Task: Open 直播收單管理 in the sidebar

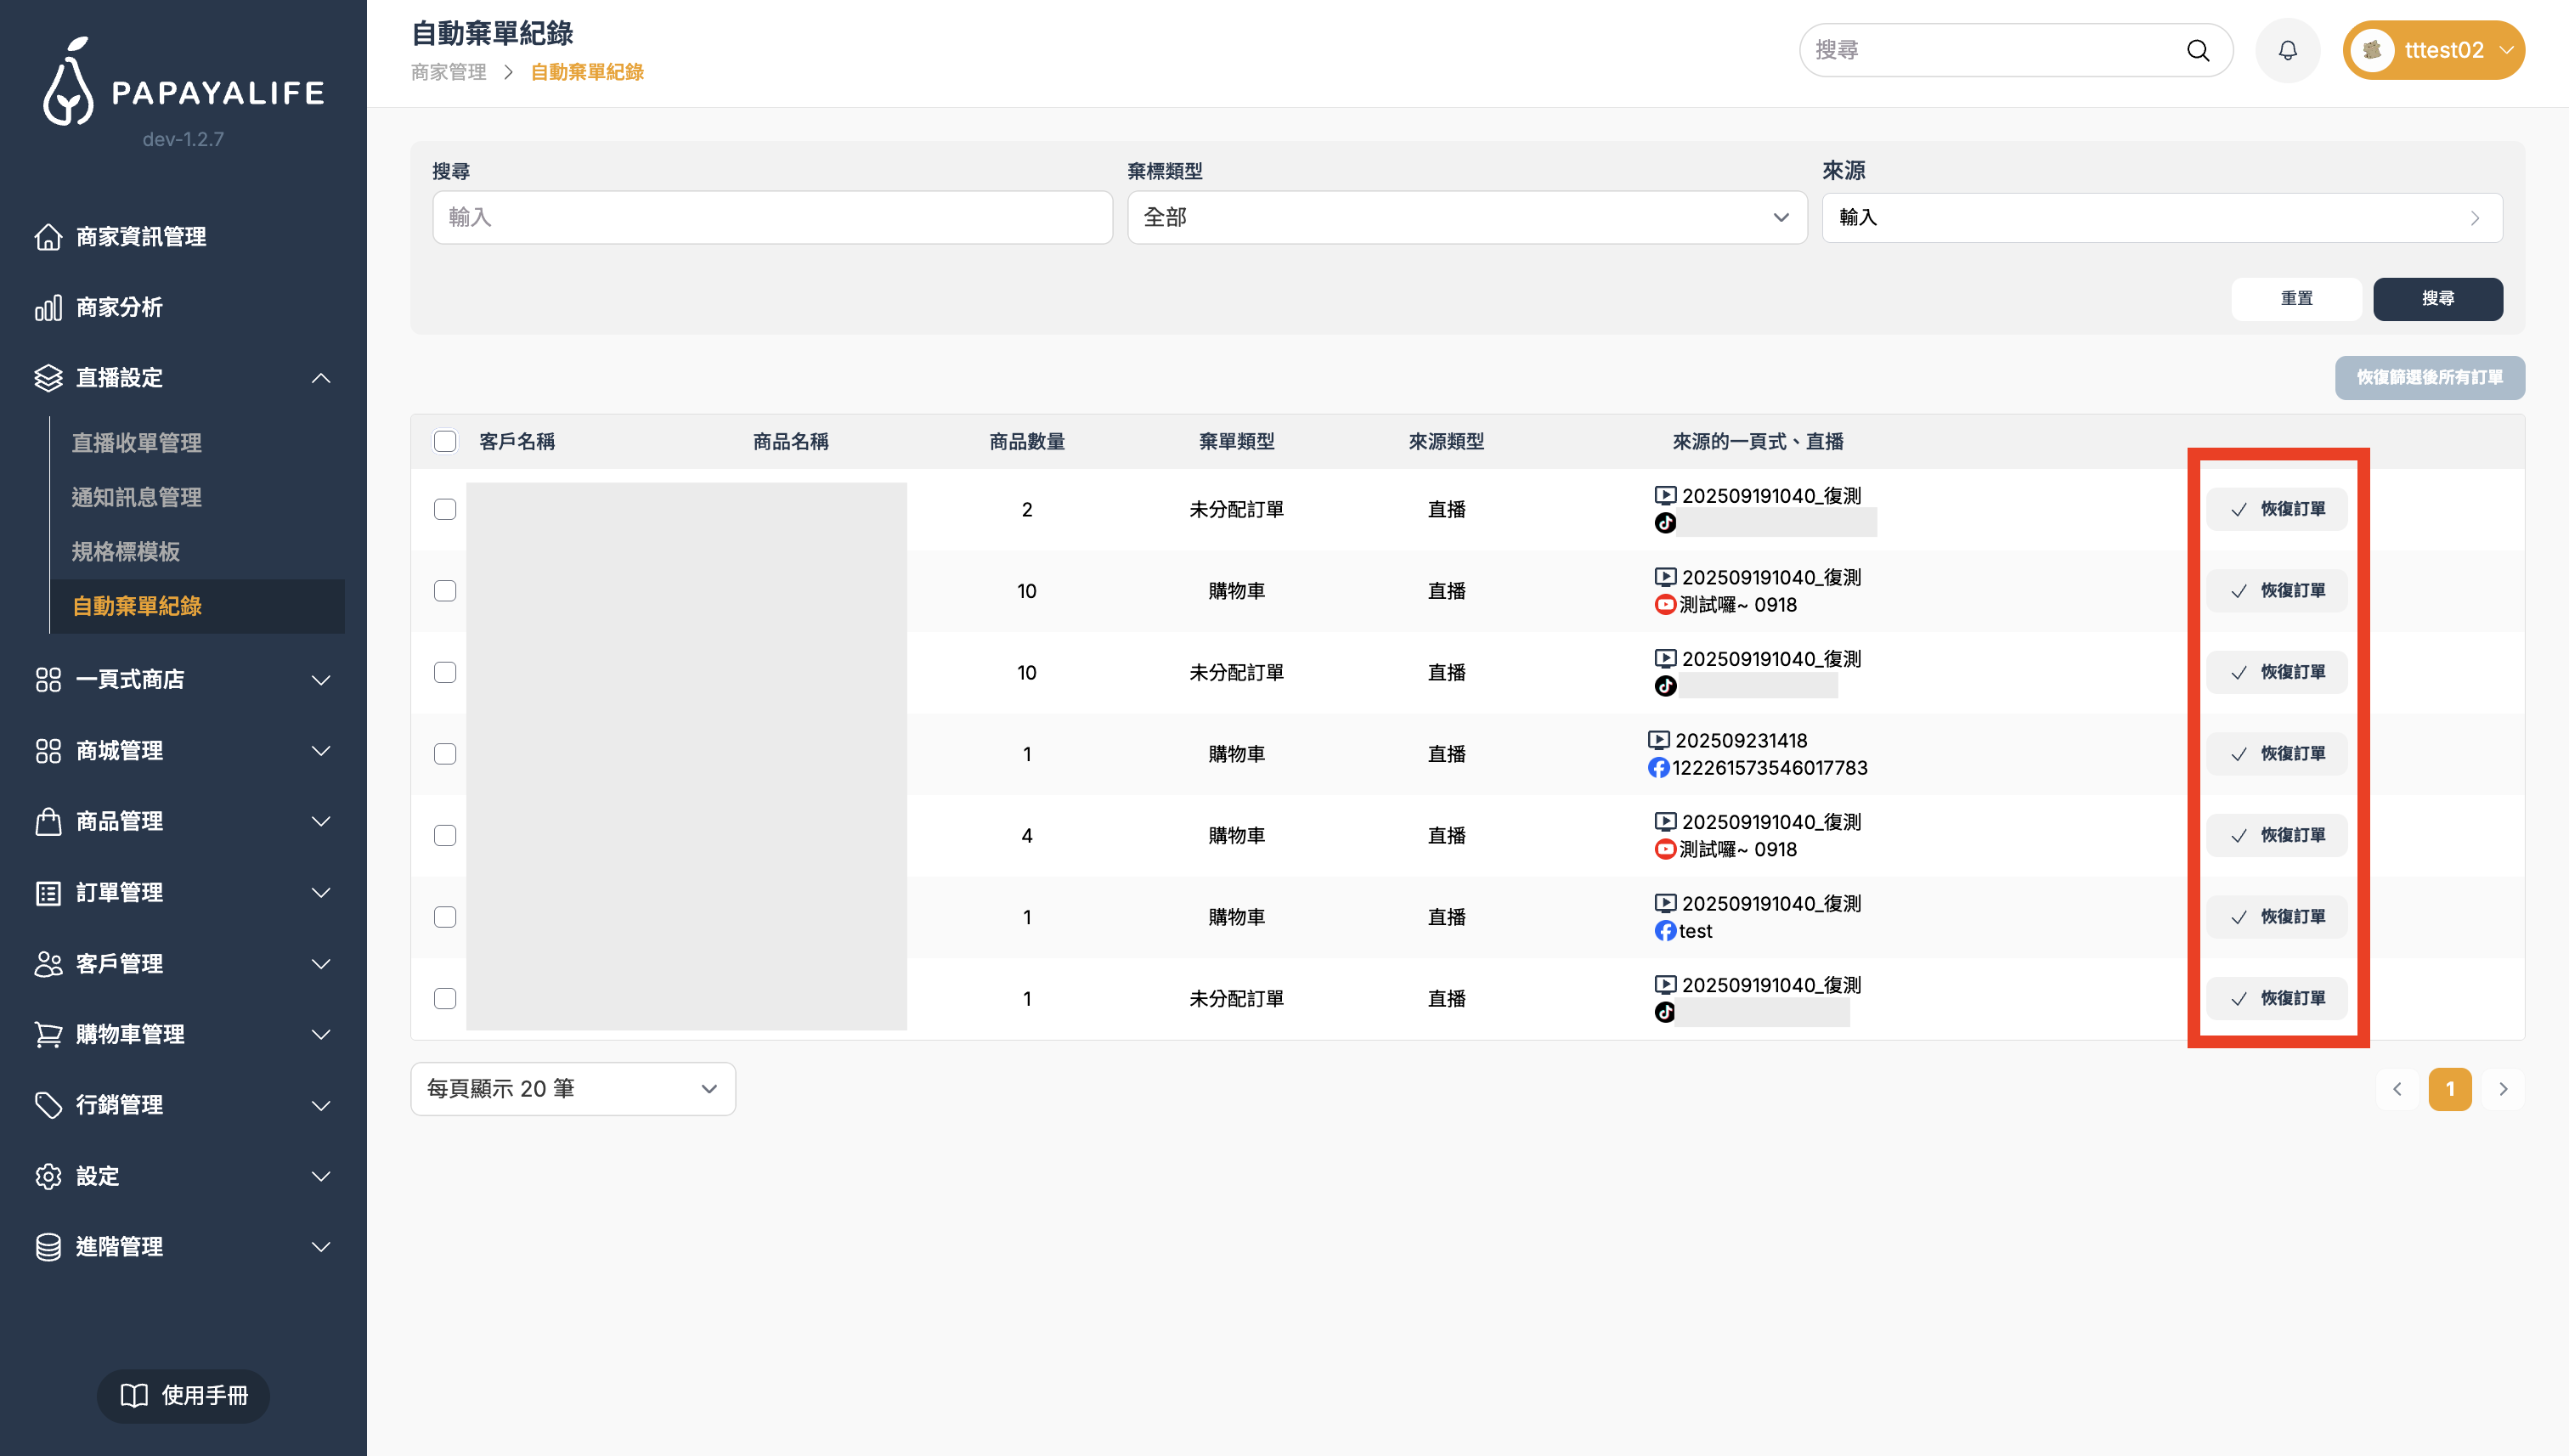Action: (x=137, y=443)
